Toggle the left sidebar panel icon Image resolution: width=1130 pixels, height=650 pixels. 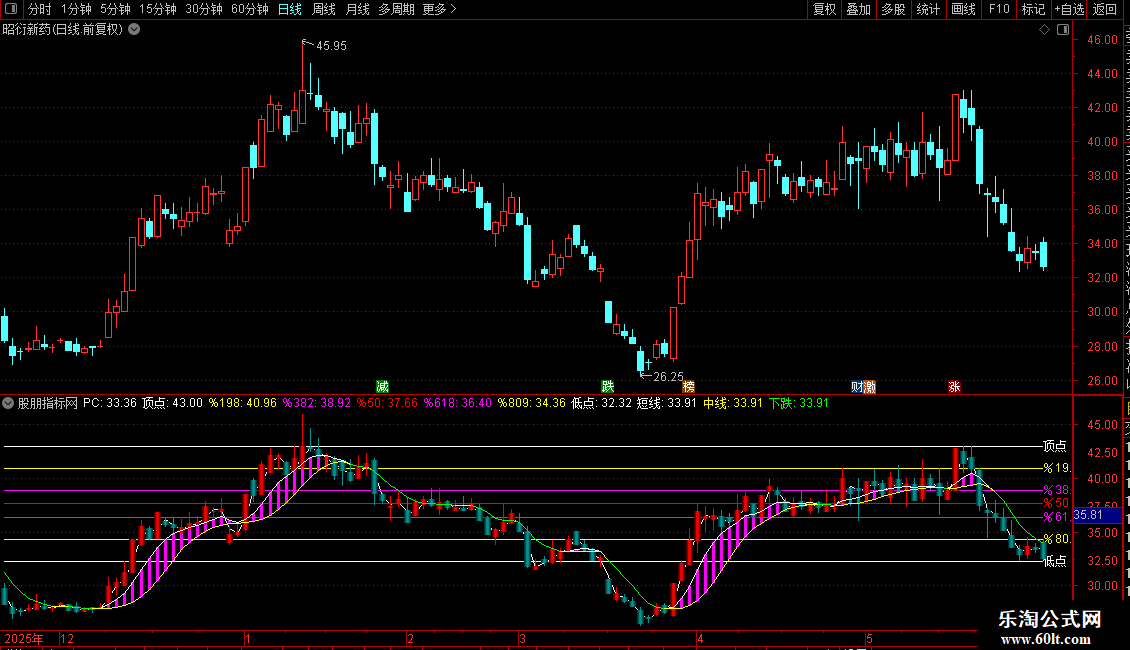(x=11, y=9)
